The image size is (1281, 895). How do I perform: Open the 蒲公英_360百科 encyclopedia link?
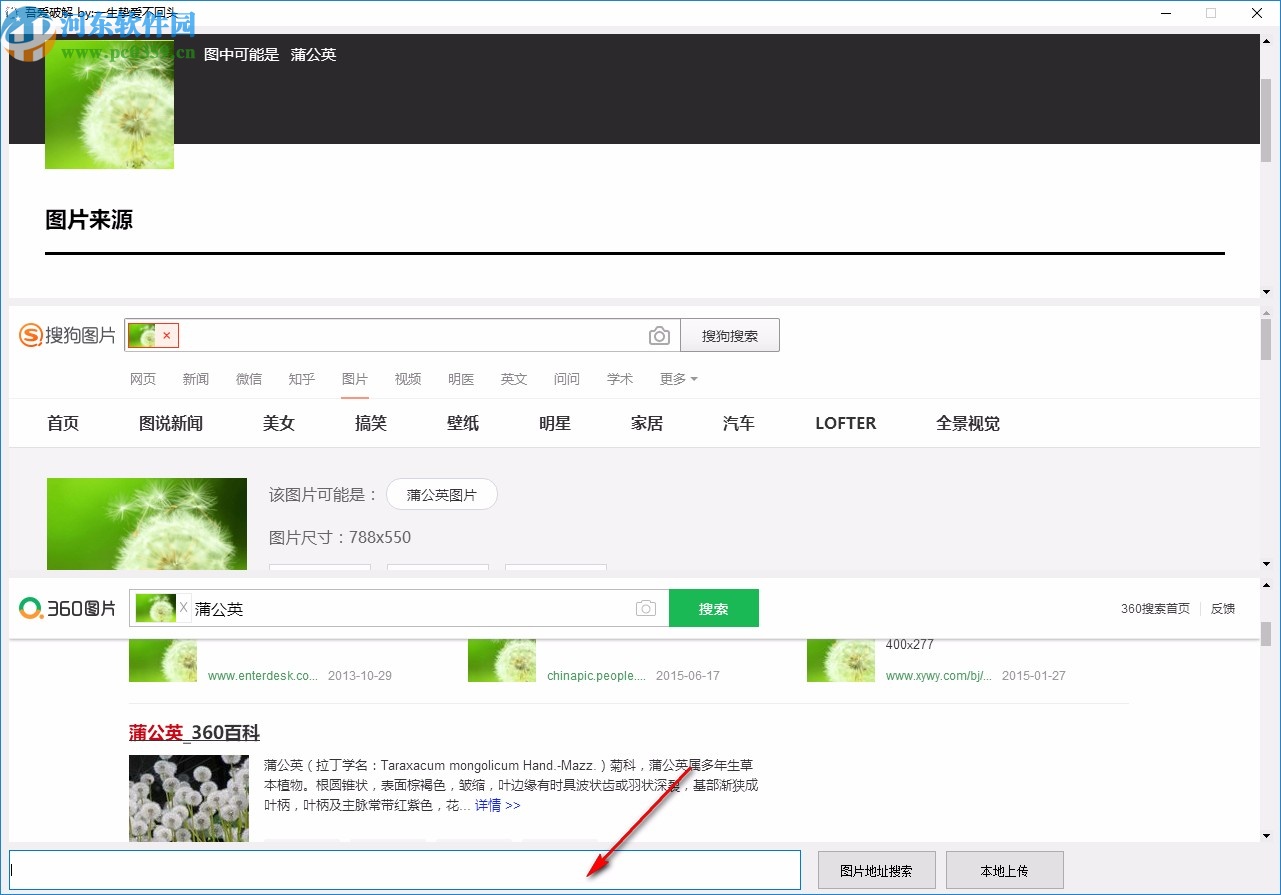[x=193, y=733]
